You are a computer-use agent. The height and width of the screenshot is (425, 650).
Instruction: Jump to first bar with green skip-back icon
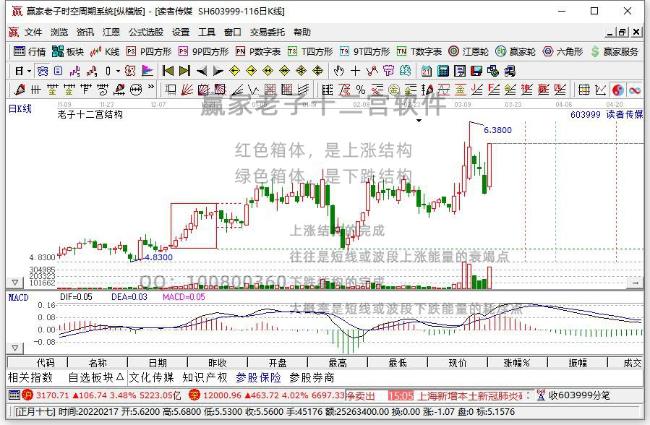coord(168,71)
